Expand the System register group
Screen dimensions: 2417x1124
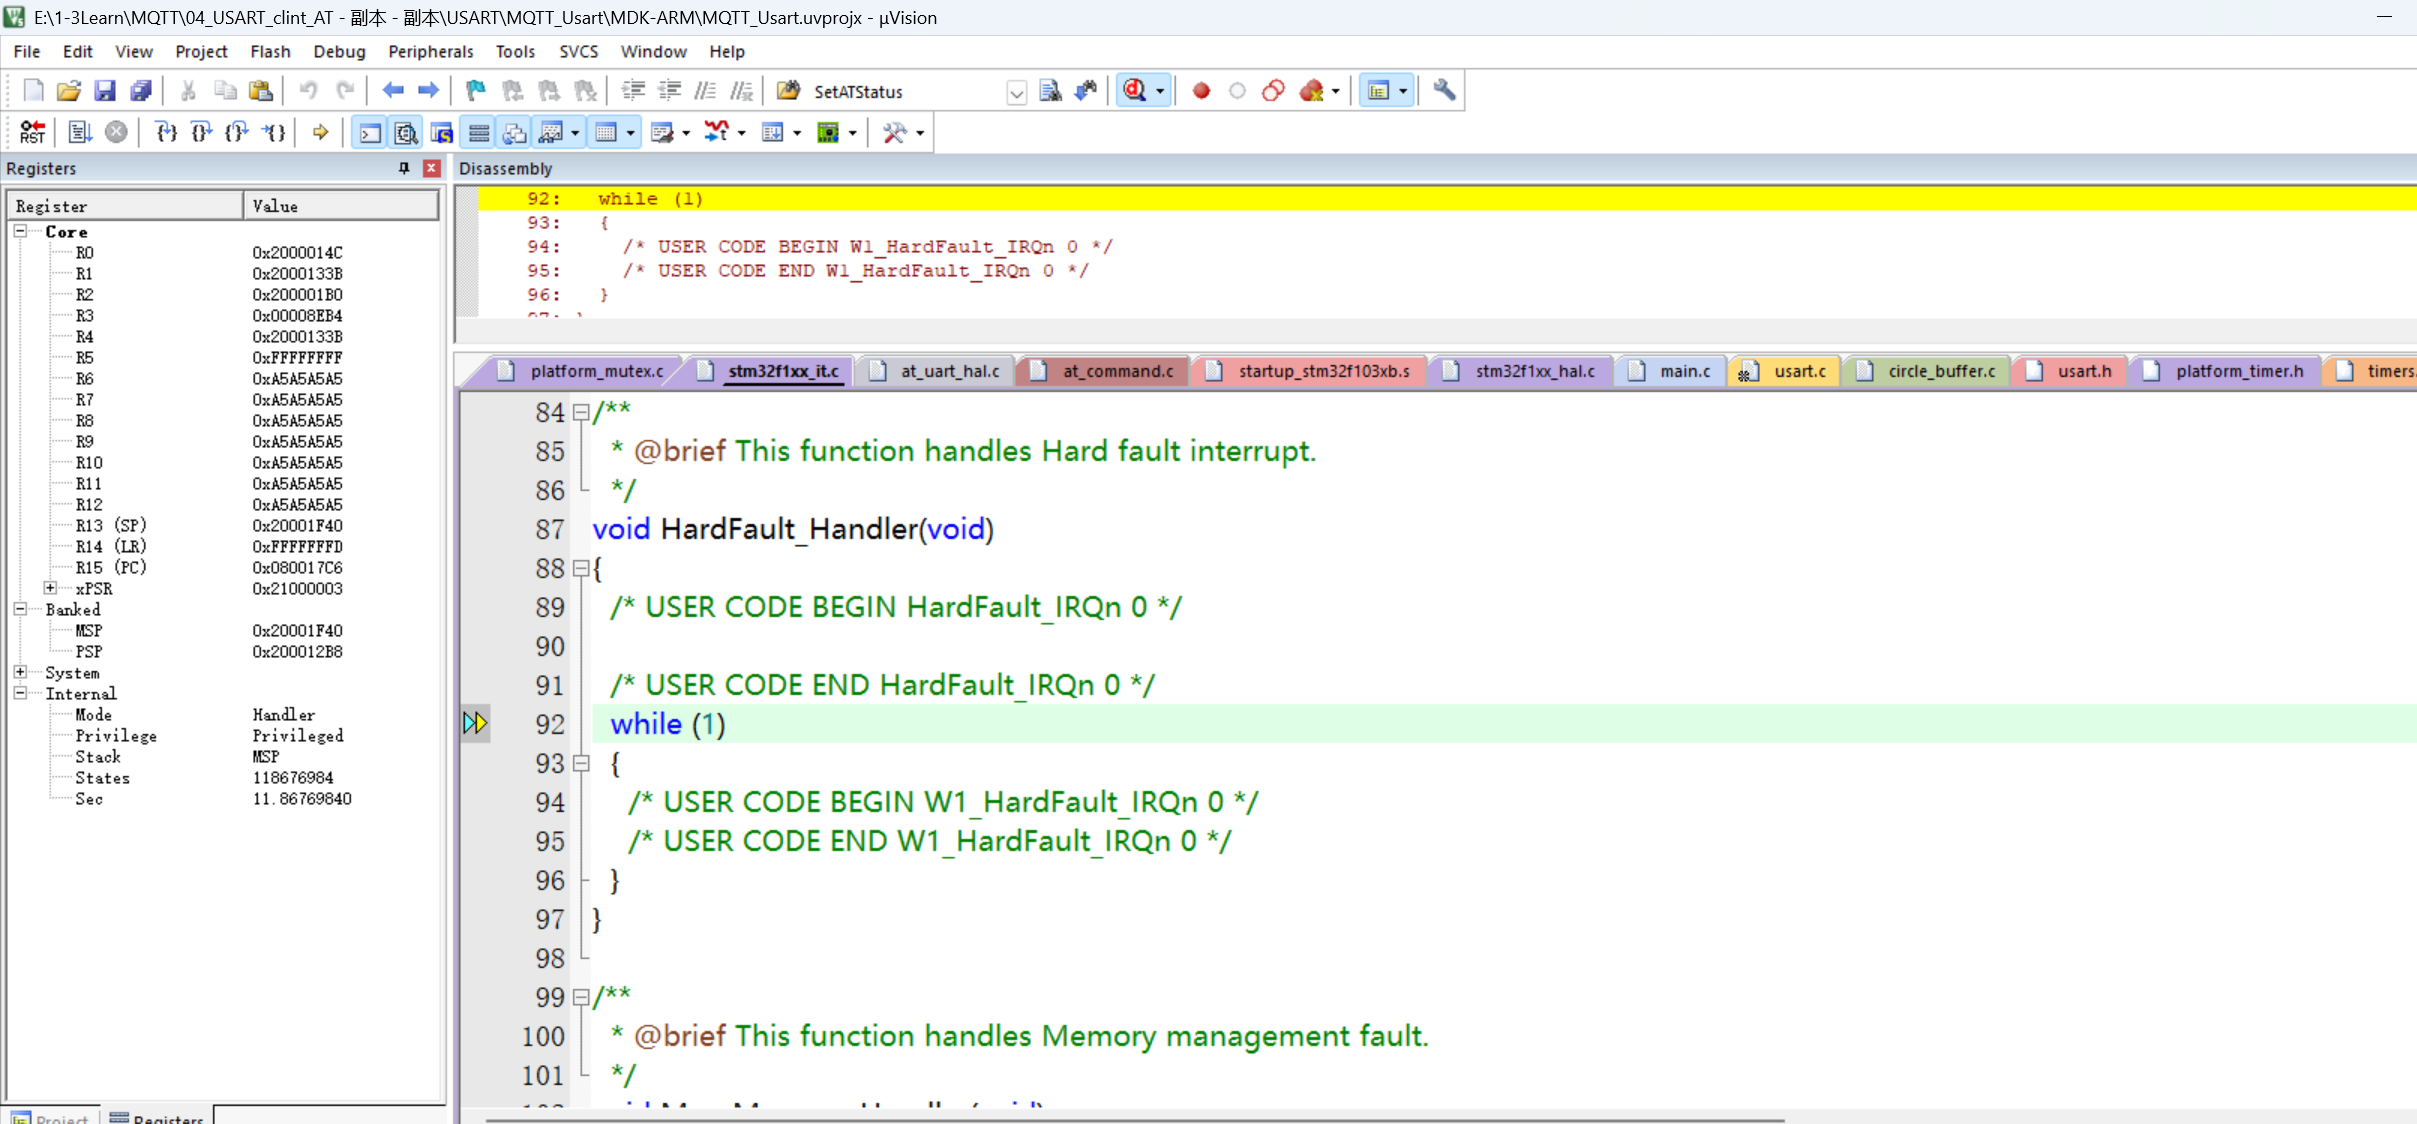coord(20,672)
